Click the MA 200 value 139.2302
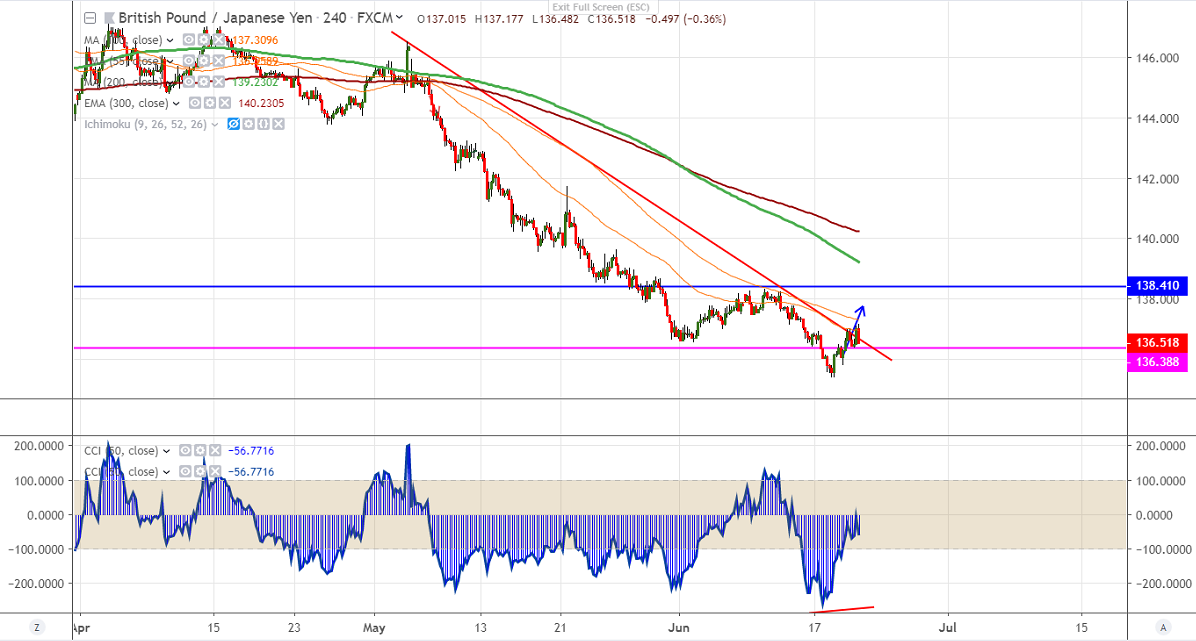This screenshot has width=1196, height=641. (x=255, y=82)
